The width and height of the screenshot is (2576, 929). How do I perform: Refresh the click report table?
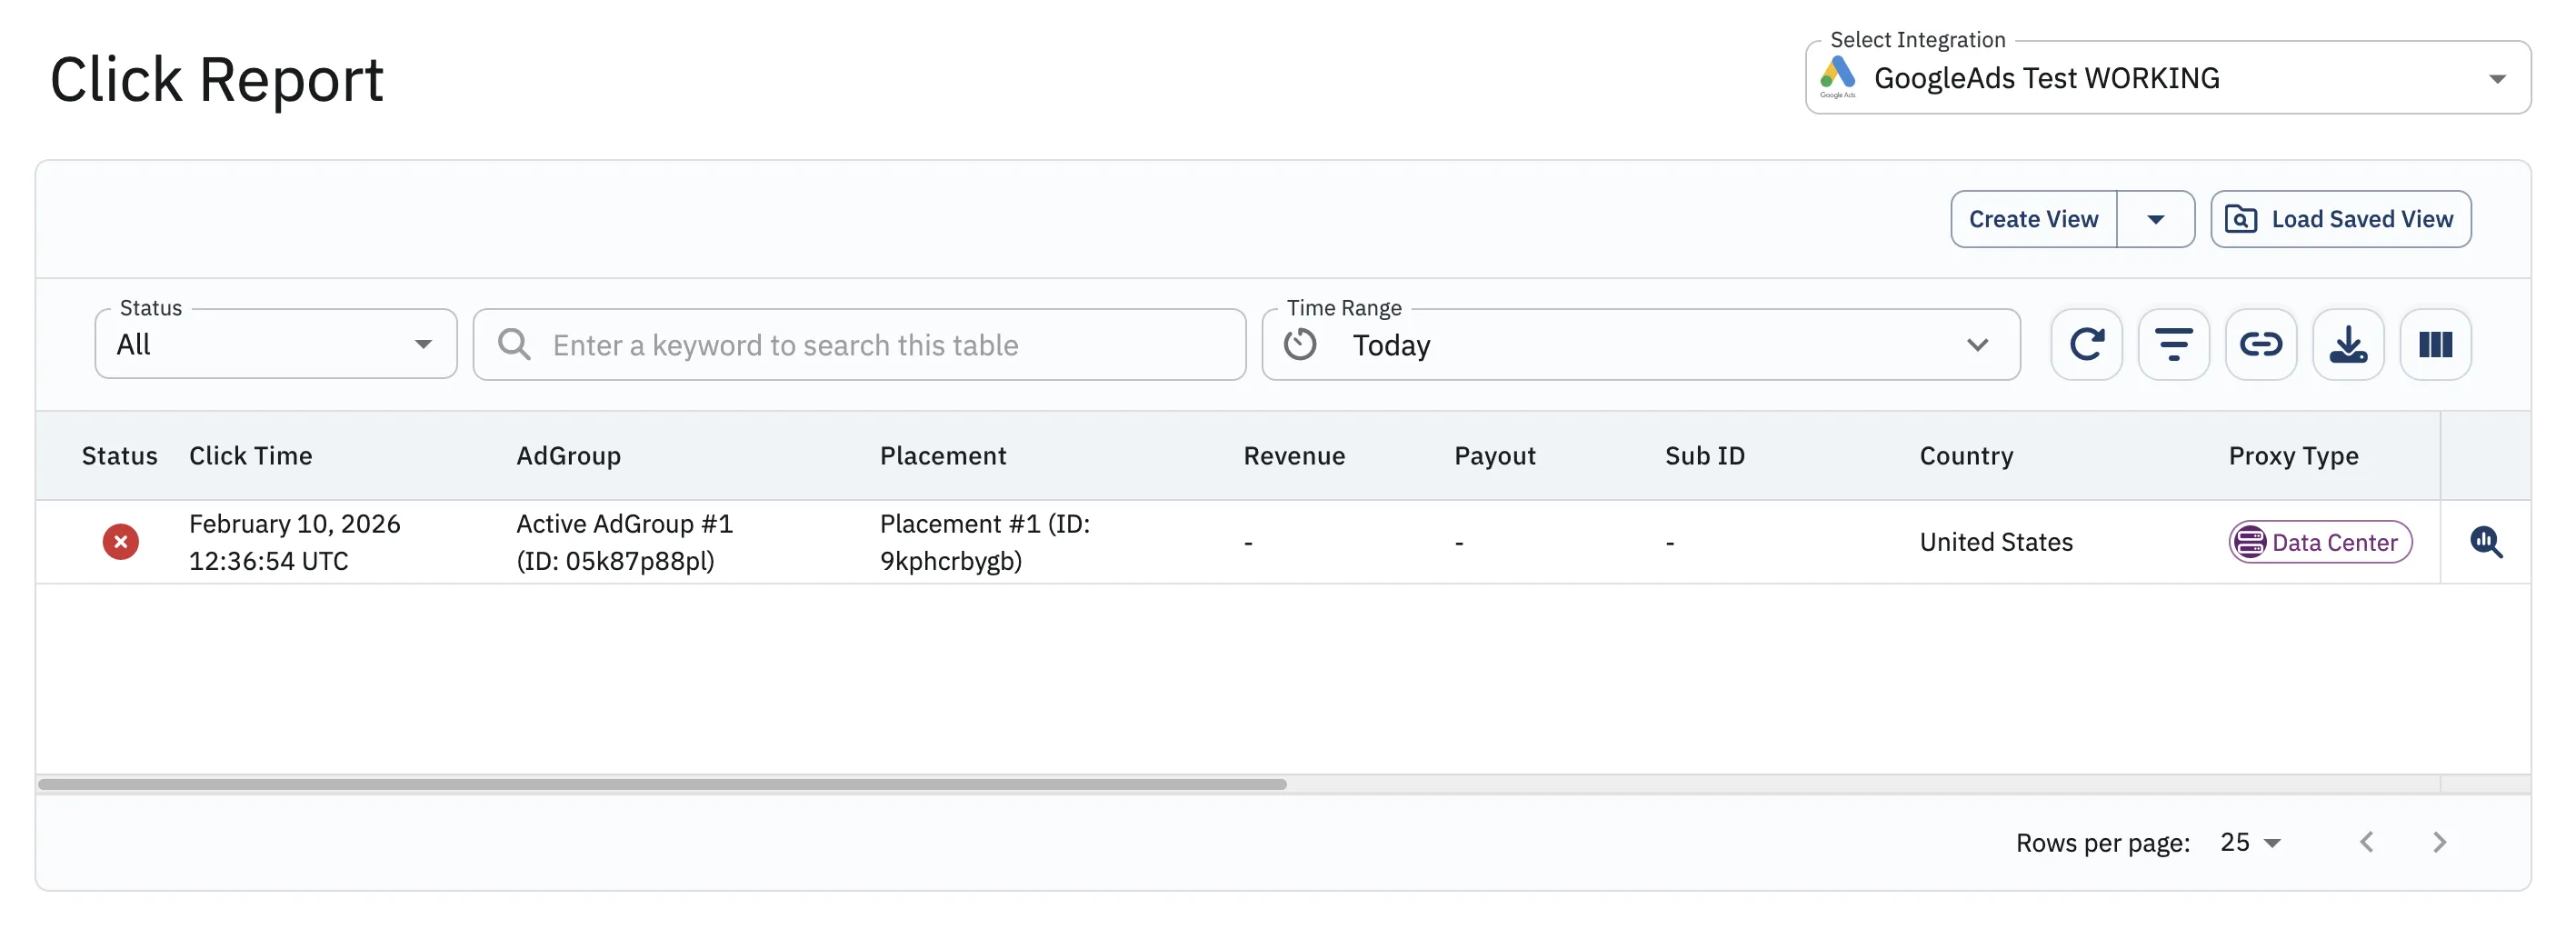click(x=2087, y=344)
